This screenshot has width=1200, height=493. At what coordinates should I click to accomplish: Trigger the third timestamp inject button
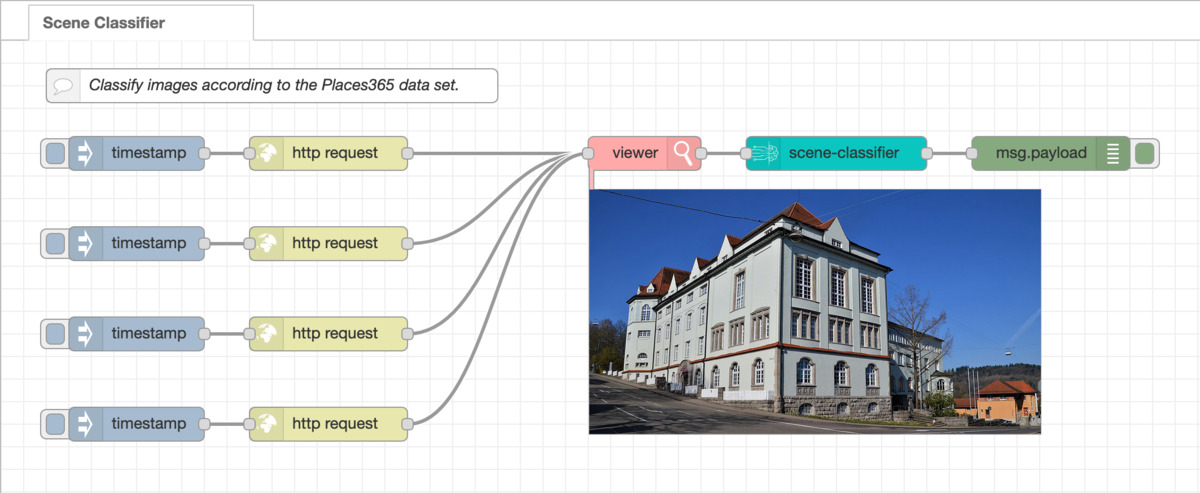[x=55, y=333]
